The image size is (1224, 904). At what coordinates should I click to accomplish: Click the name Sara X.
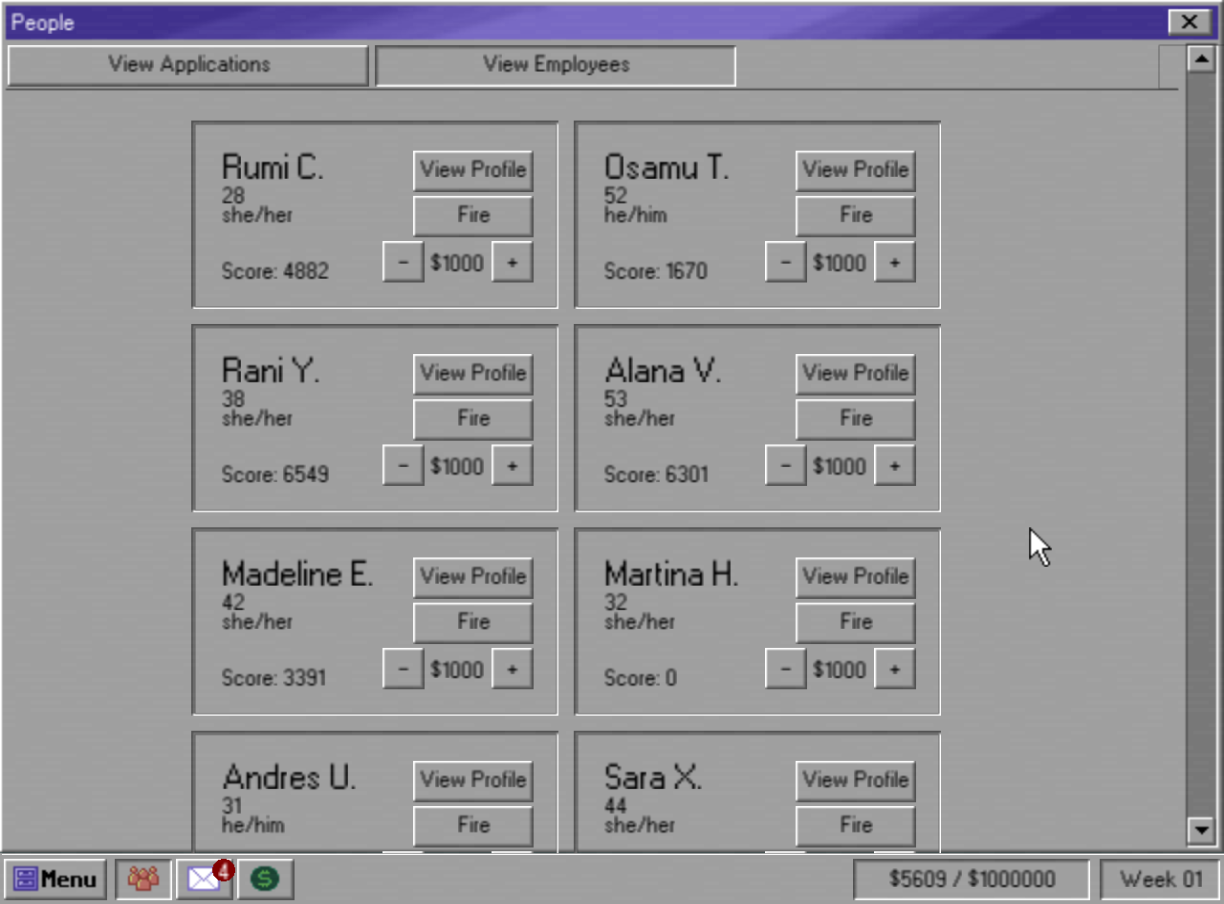[653, 777]
